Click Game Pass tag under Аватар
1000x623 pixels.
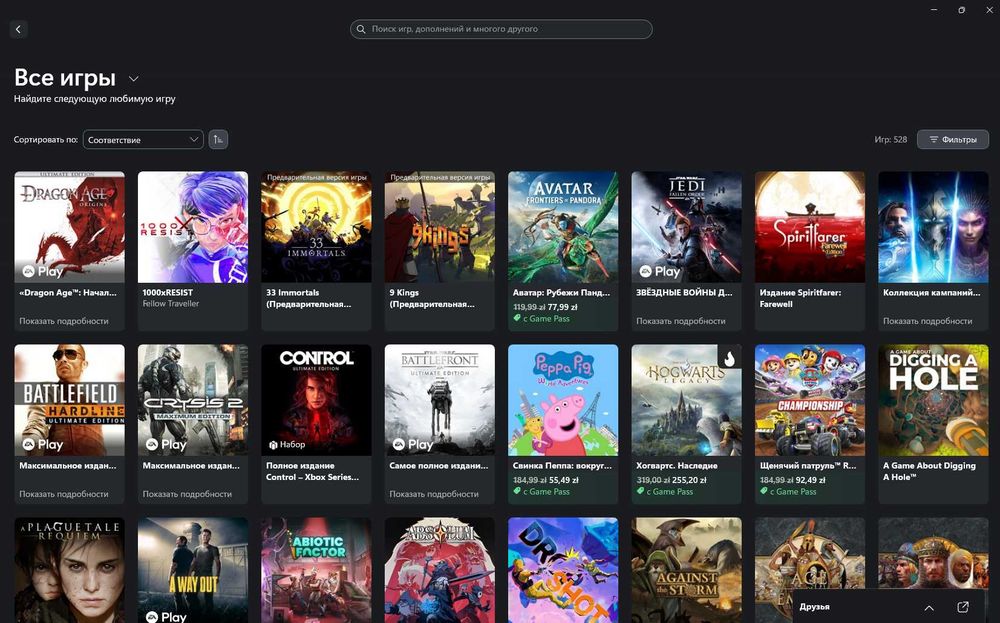pos(541,319)
